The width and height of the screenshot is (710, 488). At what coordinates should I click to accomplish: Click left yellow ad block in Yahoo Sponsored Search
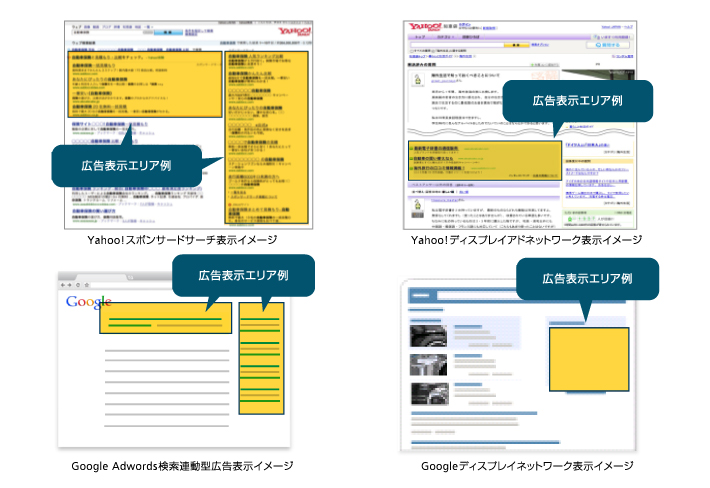pos(145,84)
